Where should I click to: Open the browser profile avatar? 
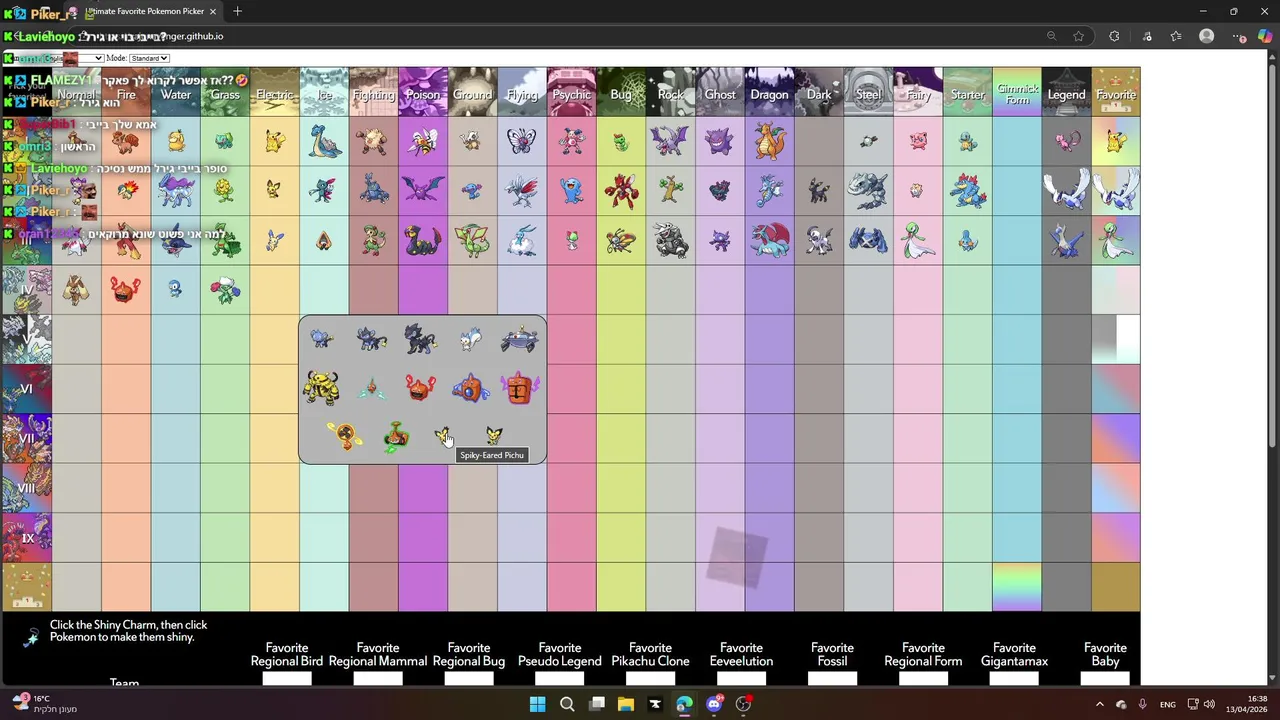(x=1206, y=36)
